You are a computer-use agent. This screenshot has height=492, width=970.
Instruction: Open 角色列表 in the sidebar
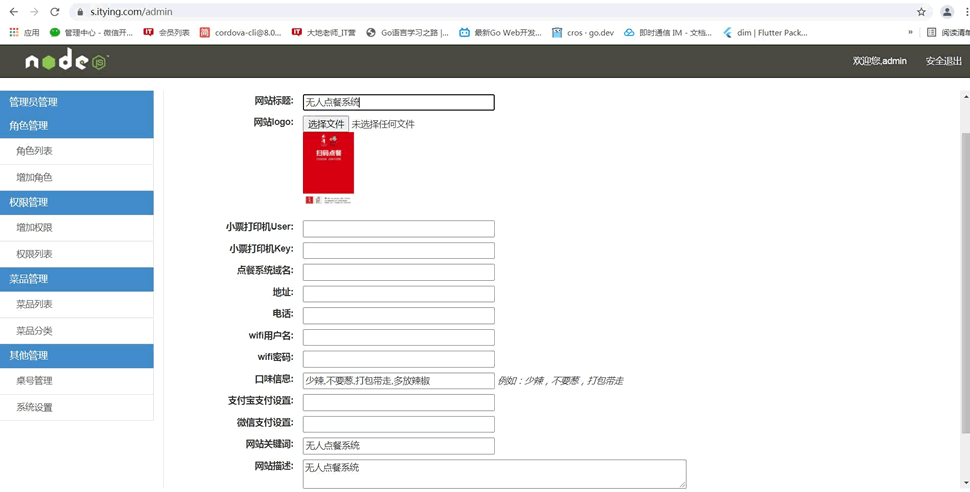(x=77, y=151)
